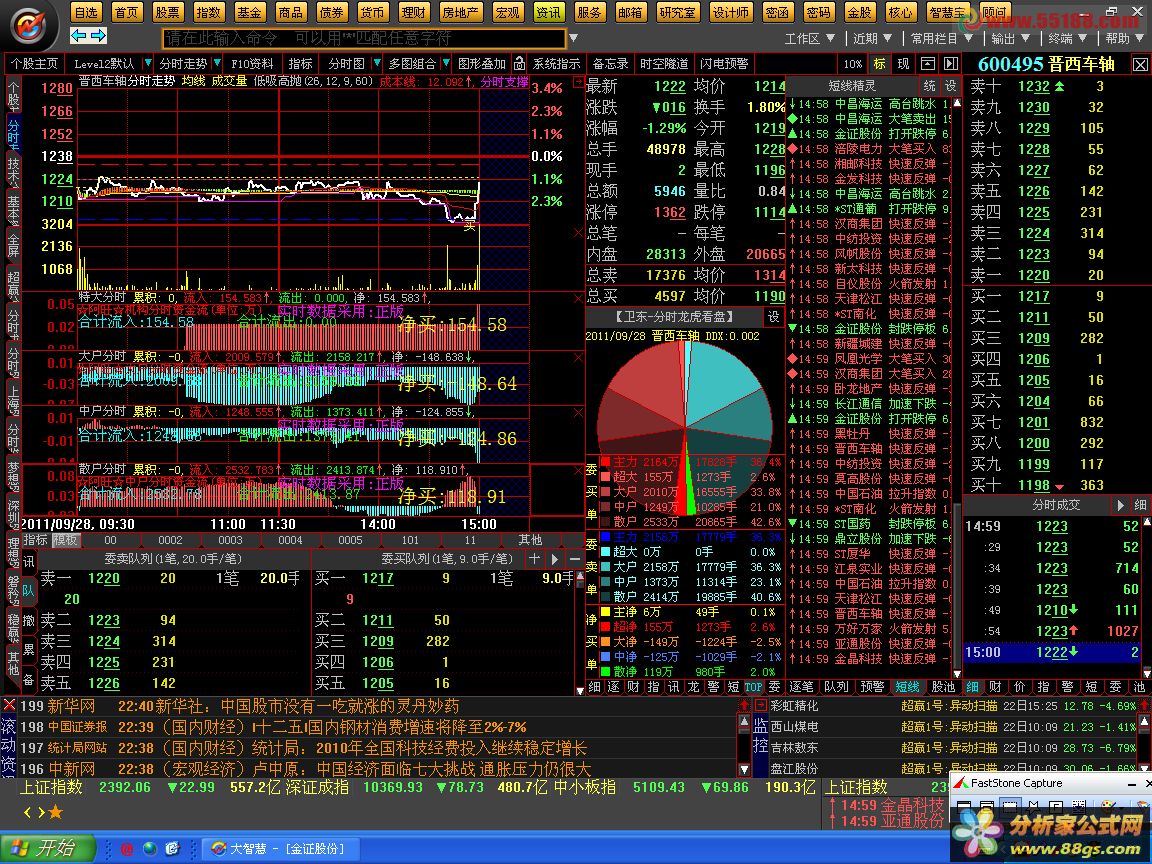This screenshot has width=1152, height=864.
Task: Open the 基金 toolbar button
Action: pyautogui.click(x=249, y=12)
